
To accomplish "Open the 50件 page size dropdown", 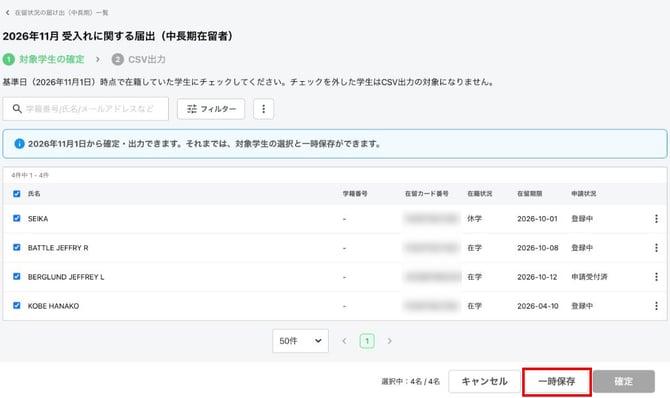I will coord(300,341).
